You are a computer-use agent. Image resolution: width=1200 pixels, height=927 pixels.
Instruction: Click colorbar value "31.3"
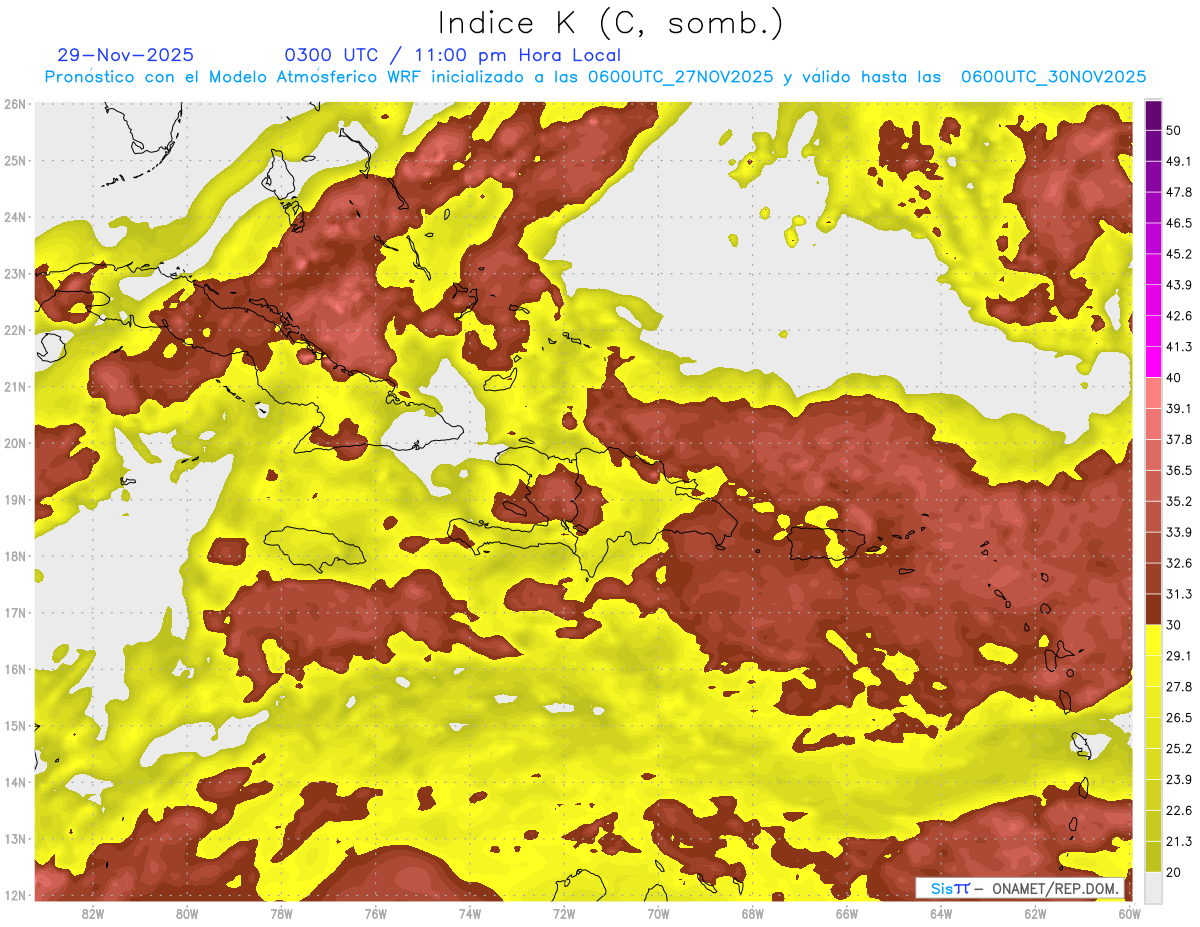[x=1178, y=594]
